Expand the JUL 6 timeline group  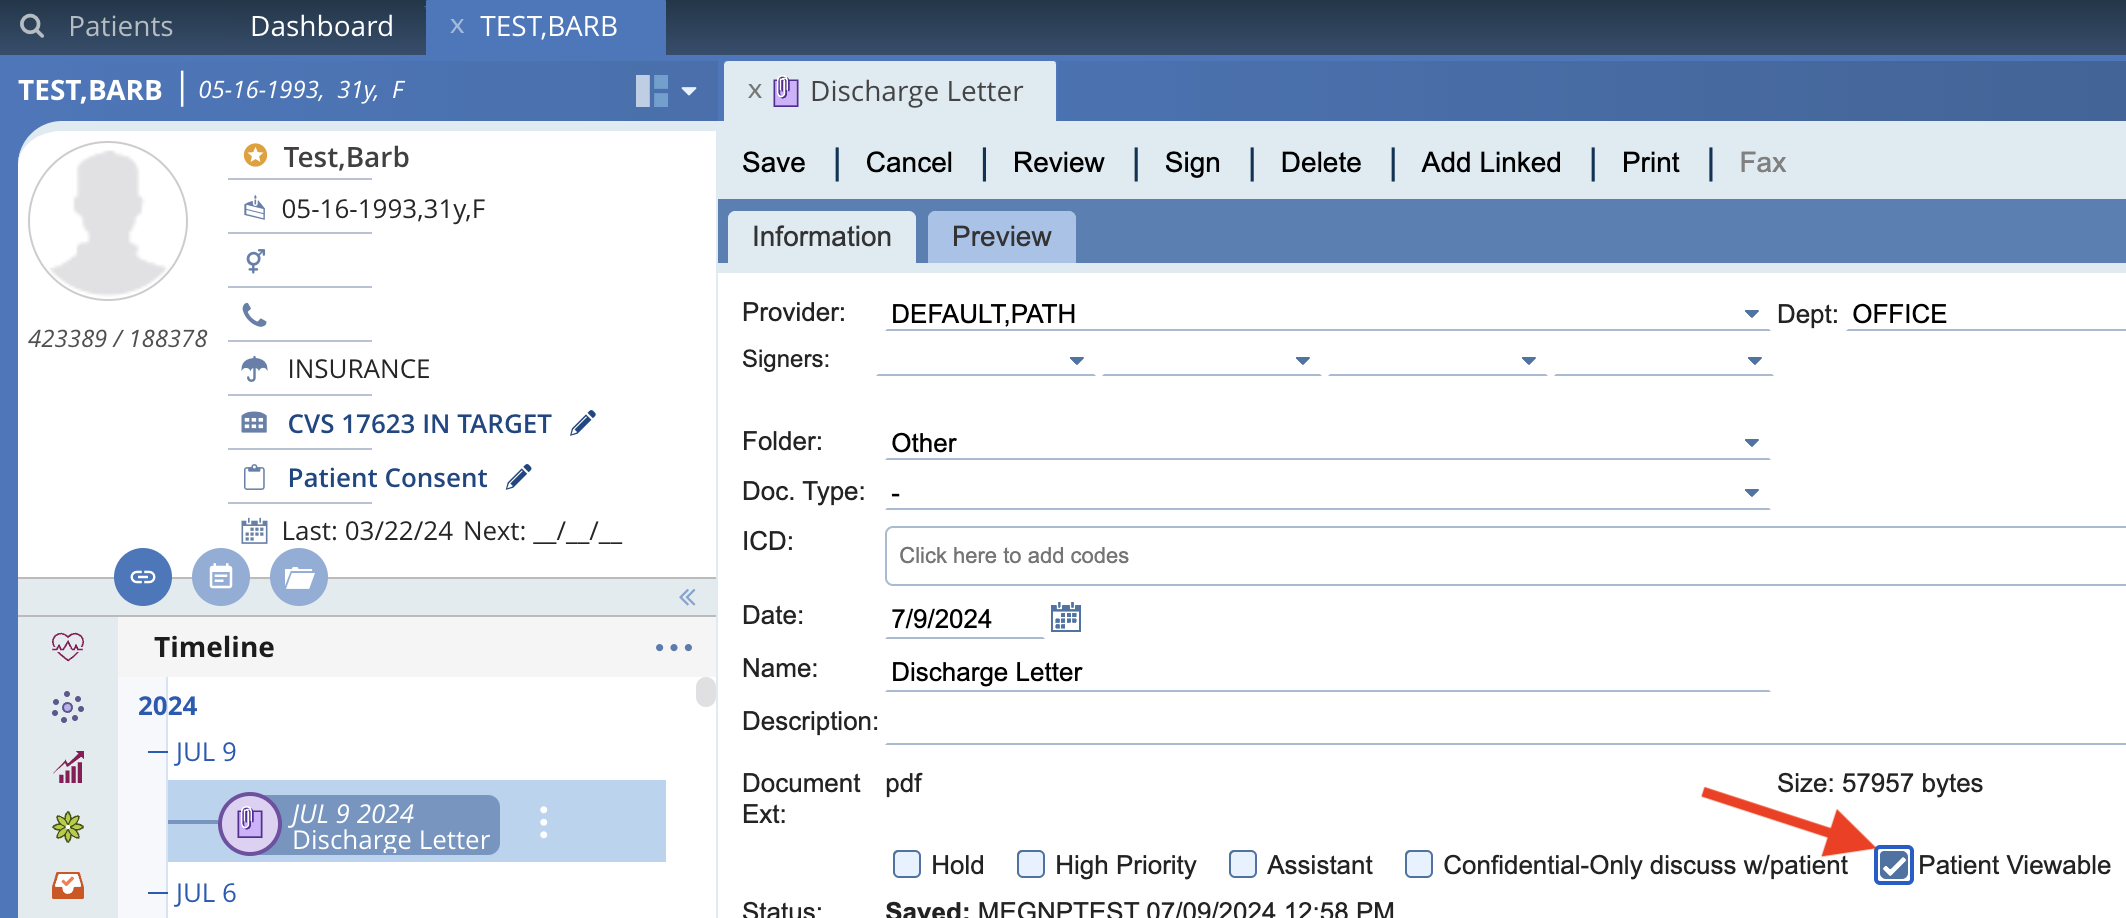pos(157,893)
